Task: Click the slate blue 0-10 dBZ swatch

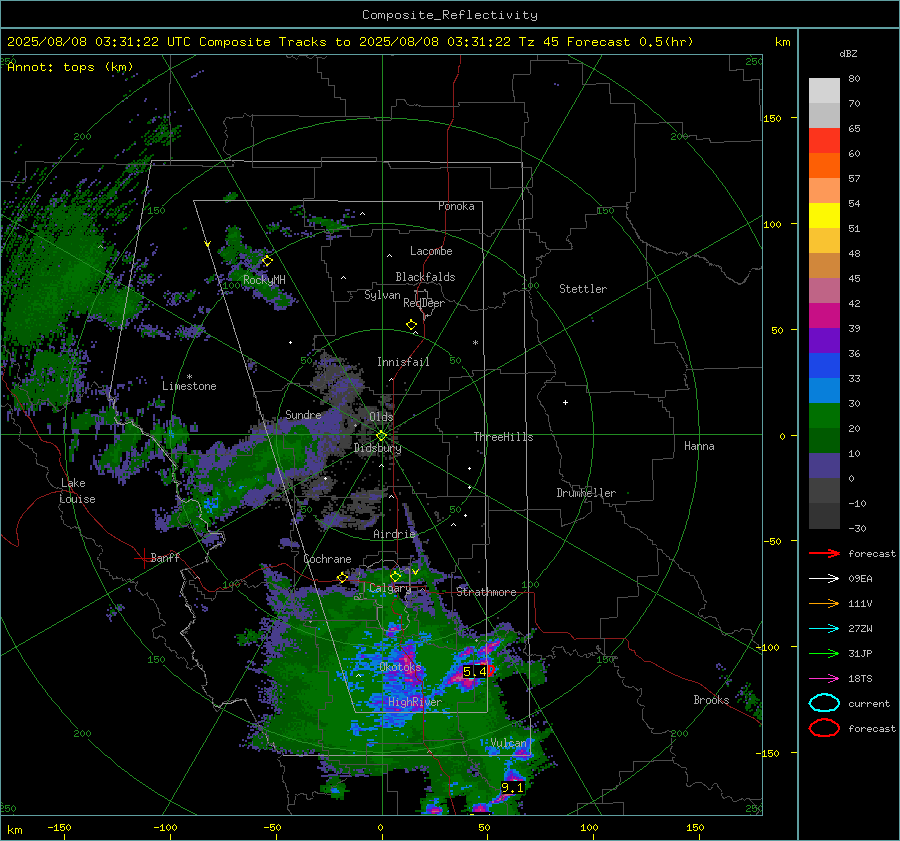Action: [824, 466]
